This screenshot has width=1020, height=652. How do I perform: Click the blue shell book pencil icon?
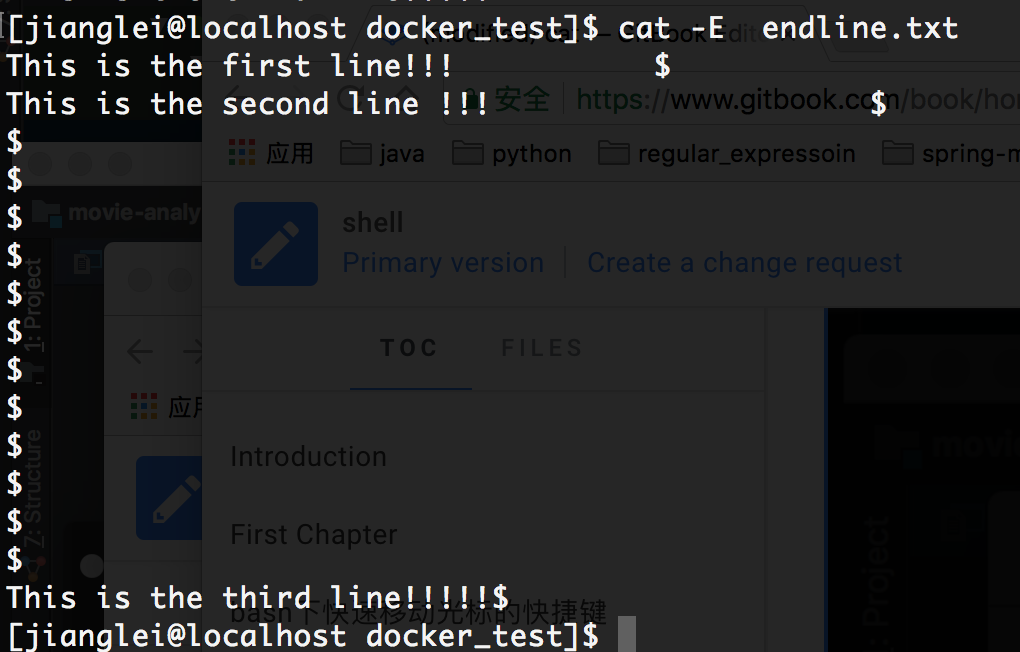276,244
